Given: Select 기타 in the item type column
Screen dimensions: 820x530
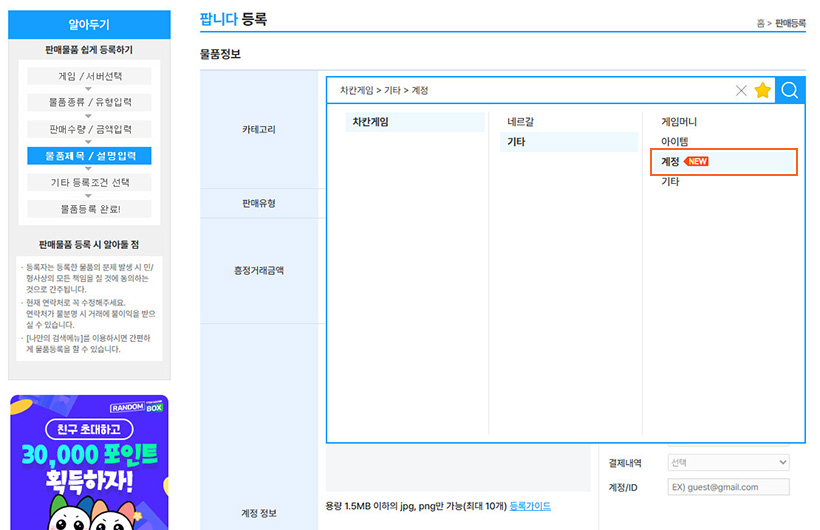Looking at the screenshot, I should [x=670, y=182].
